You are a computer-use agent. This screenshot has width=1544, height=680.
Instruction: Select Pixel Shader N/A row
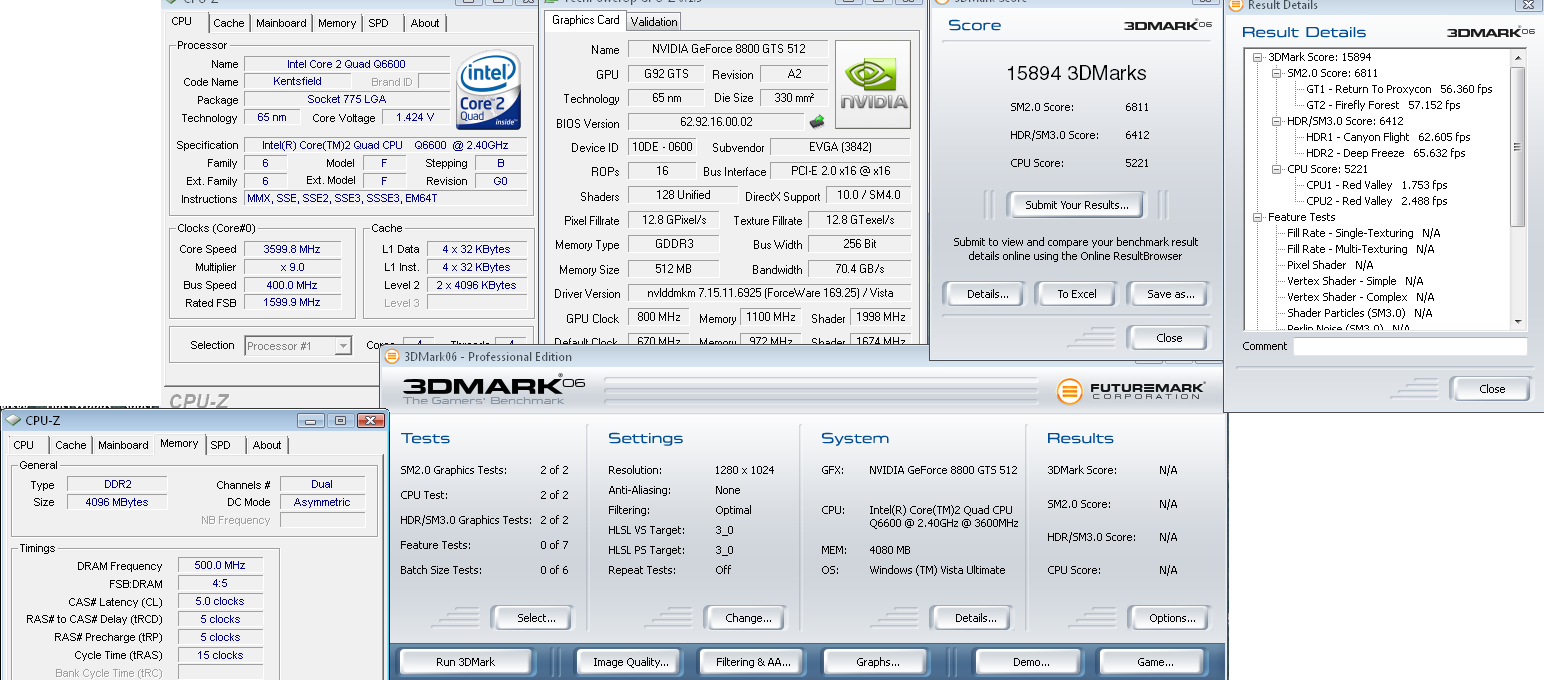1331,265
